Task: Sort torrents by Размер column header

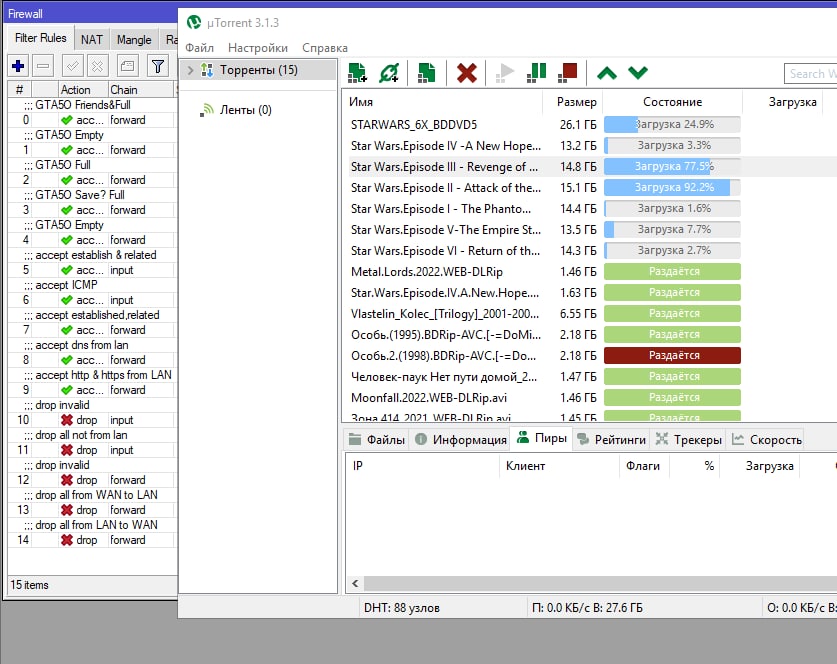Action: pos(573,102)
